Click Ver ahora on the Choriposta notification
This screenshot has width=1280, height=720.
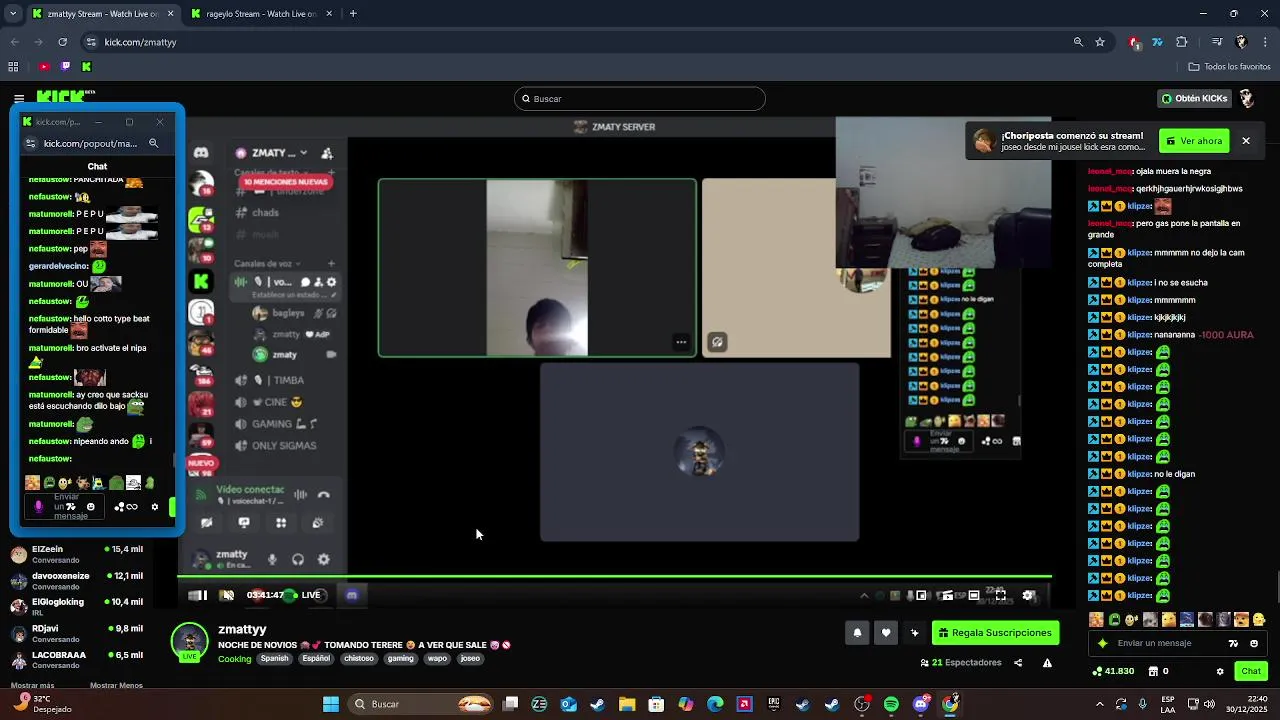click(1194, 141)
